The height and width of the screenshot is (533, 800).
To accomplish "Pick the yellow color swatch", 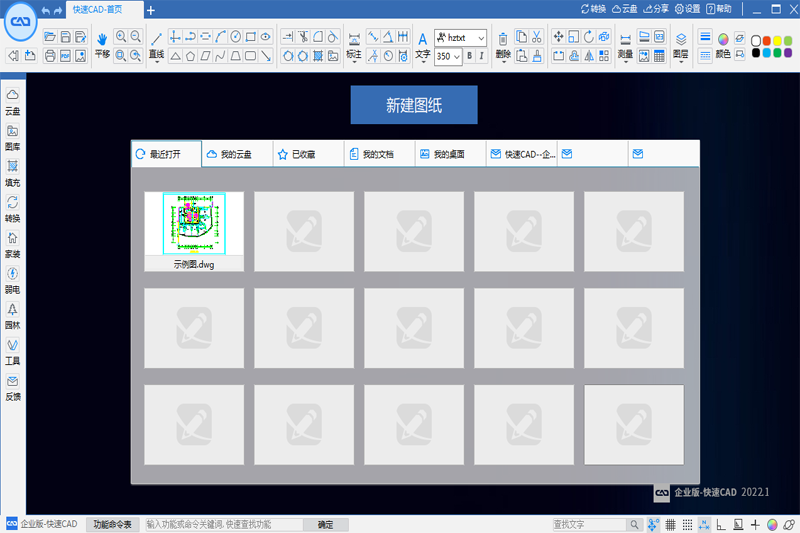I will click(777, 41).
